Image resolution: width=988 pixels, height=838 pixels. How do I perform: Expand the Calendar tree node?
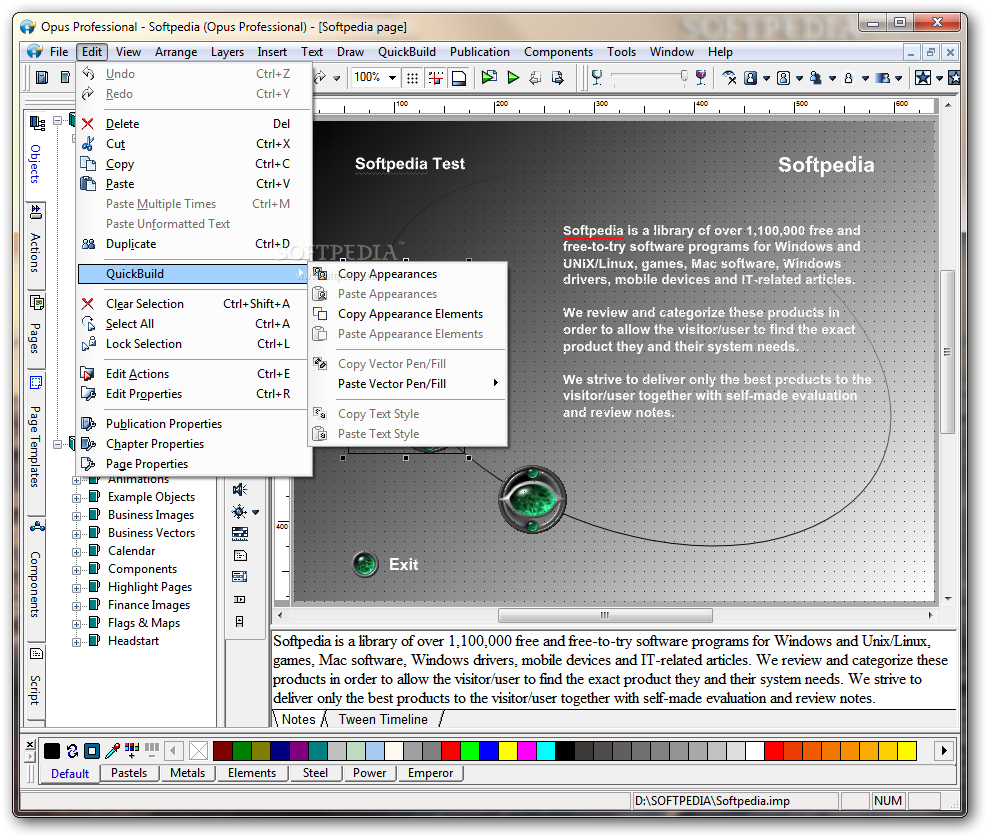point(76,552)
